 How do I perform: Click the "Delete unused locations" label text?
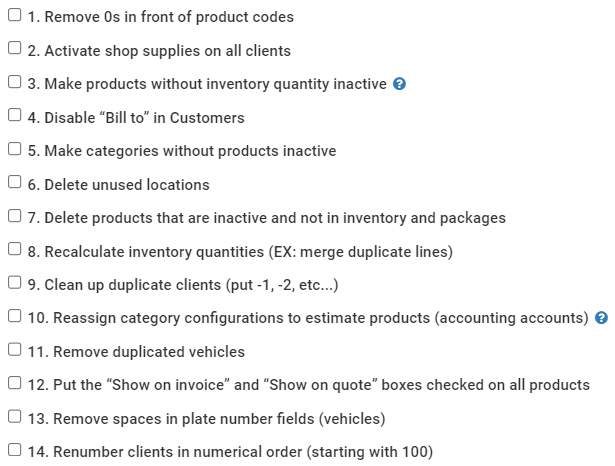click(x=126, y=185)
